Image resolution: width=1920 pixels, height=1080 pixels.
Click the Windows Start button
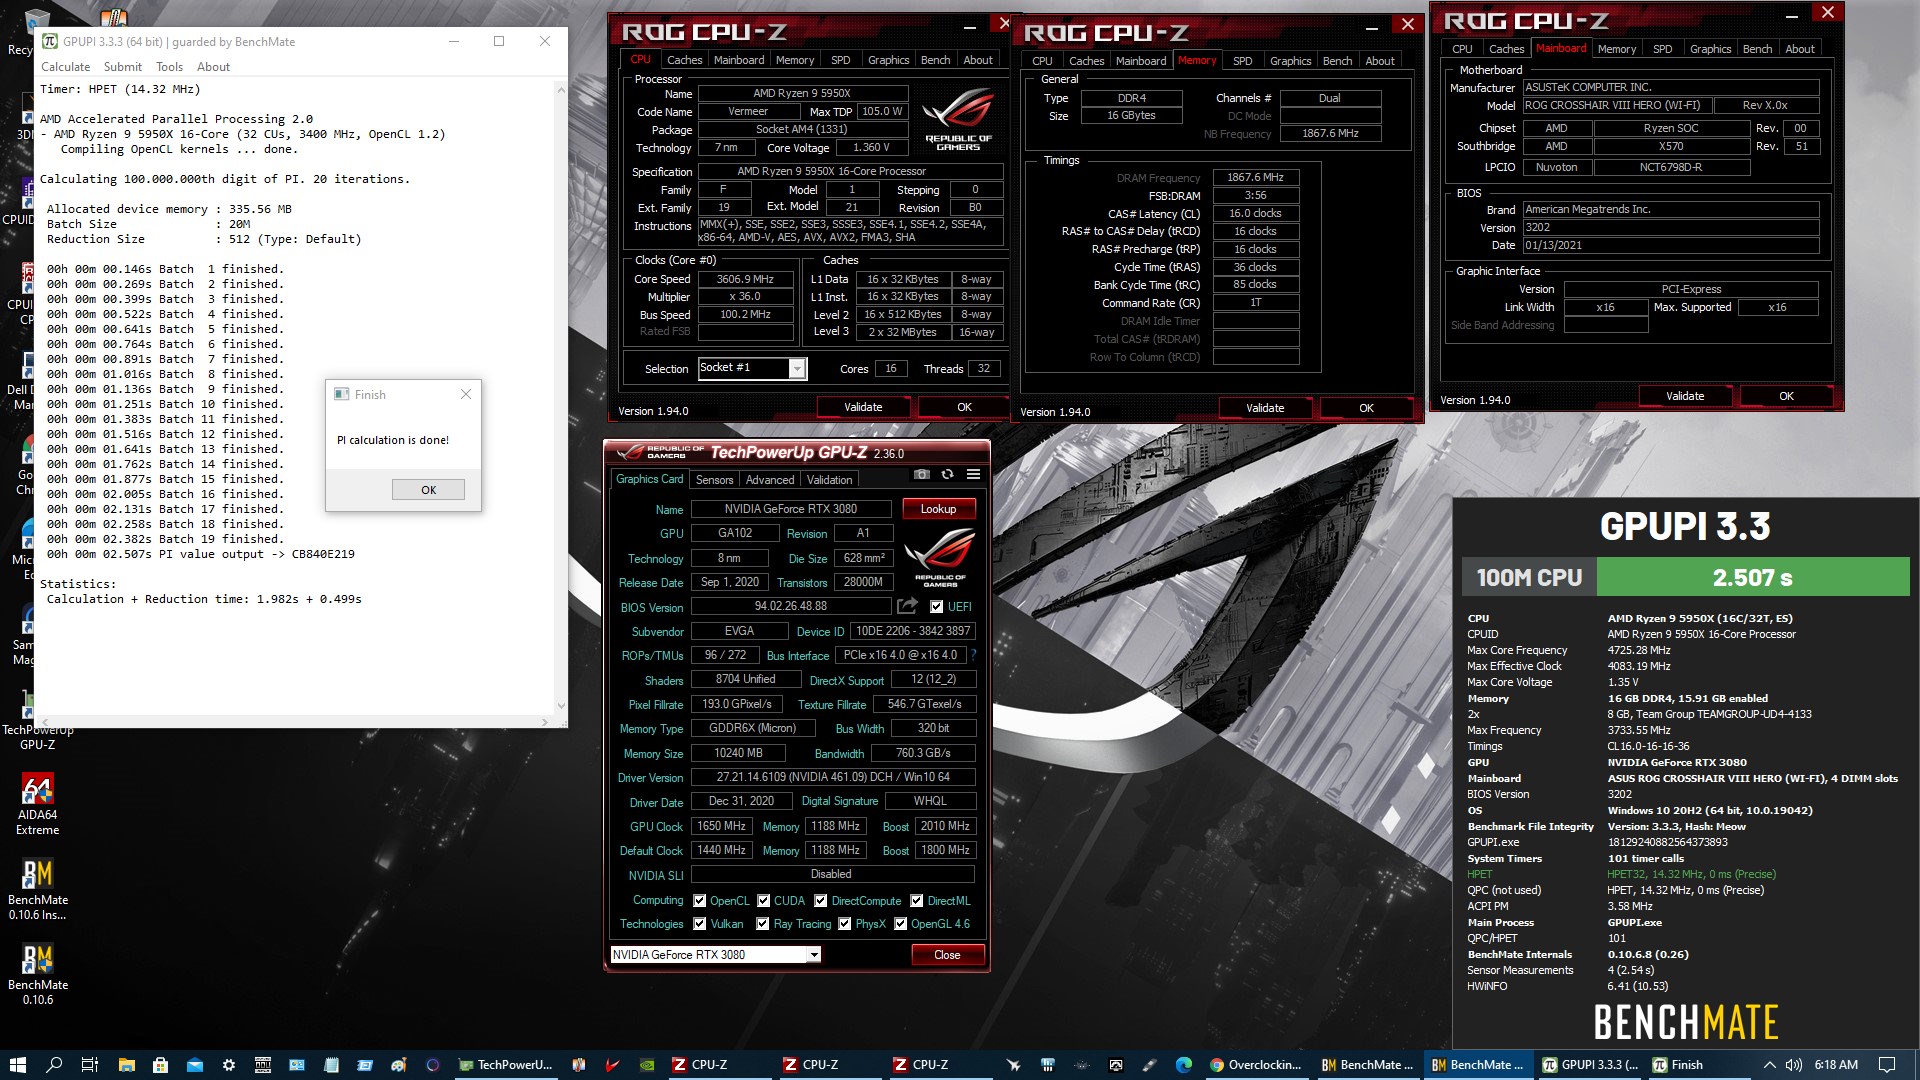tap(17, 1065)
